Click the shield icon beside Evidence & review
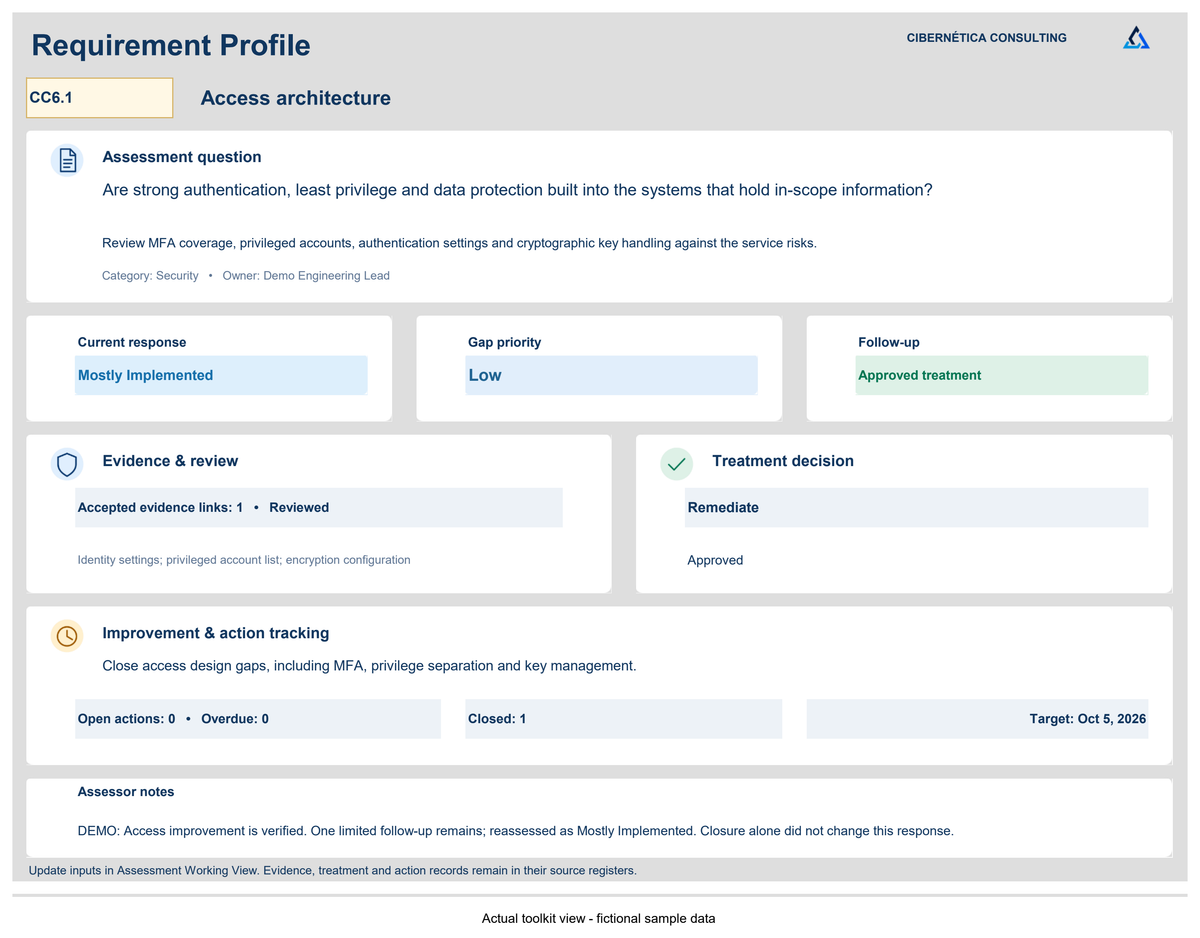 pos(67,464)
